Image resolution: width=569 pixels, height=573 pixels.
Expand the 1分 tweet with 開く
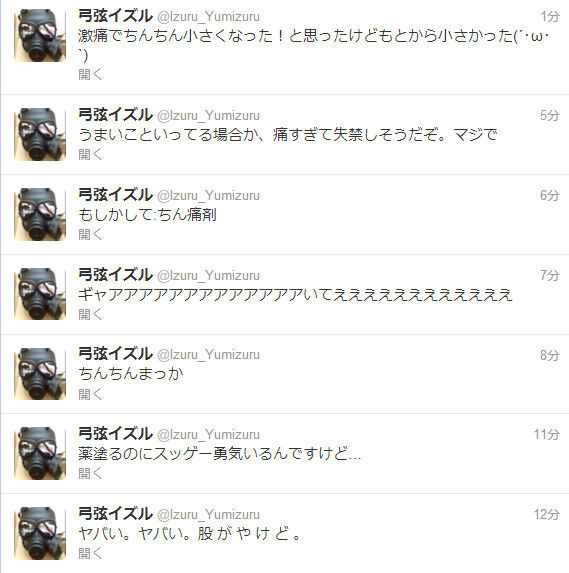pyautogui.click(x=90, y=75)
